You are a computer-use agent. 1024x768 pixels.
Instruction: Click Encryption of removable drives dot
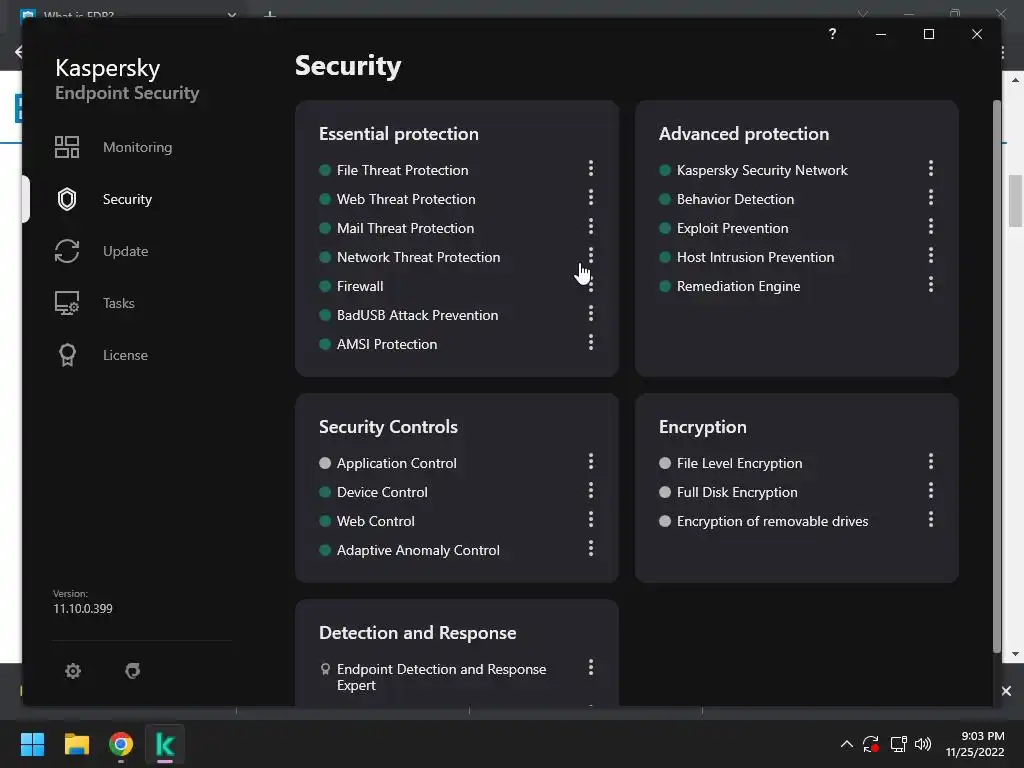pyautogui.click(x=665, y=521)
